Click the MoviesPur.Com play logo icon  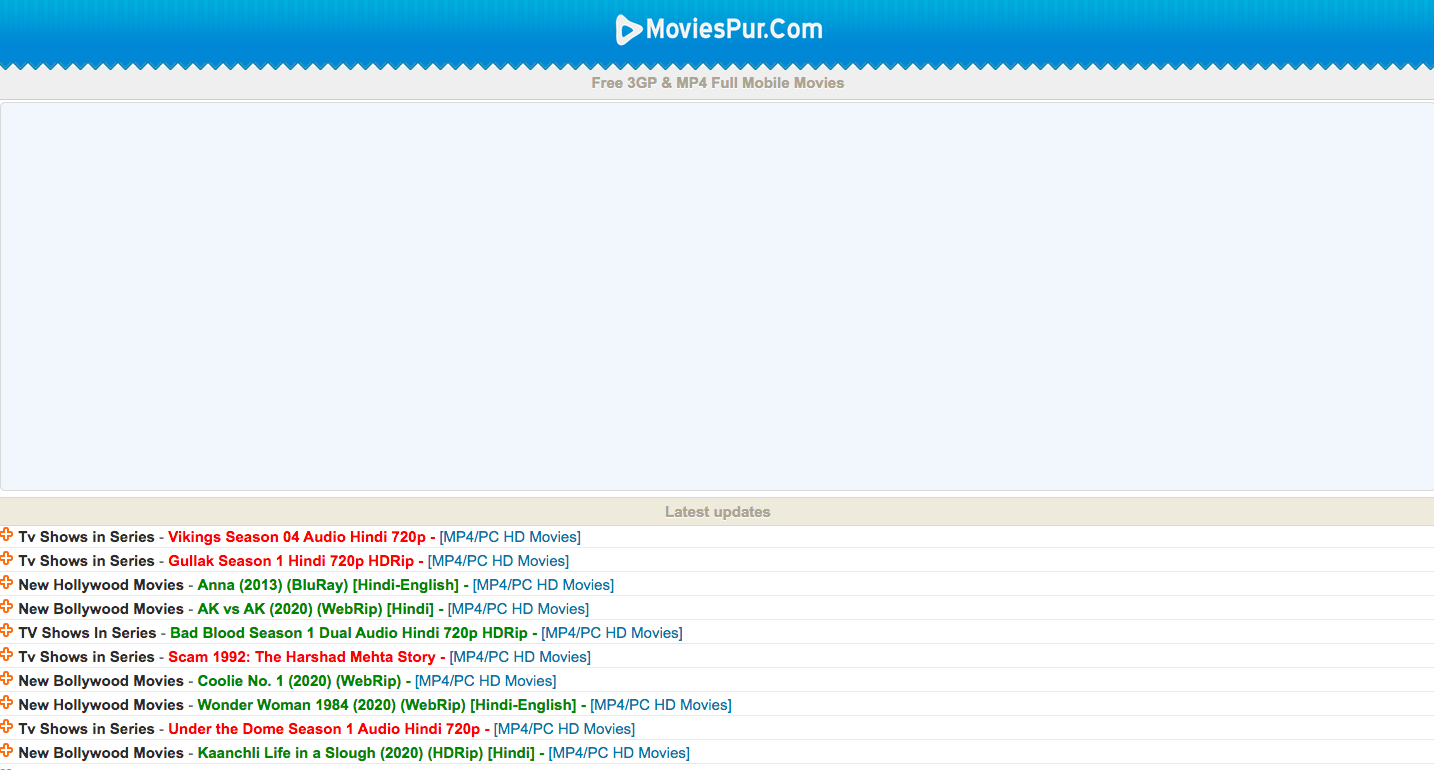coord(628,30)
